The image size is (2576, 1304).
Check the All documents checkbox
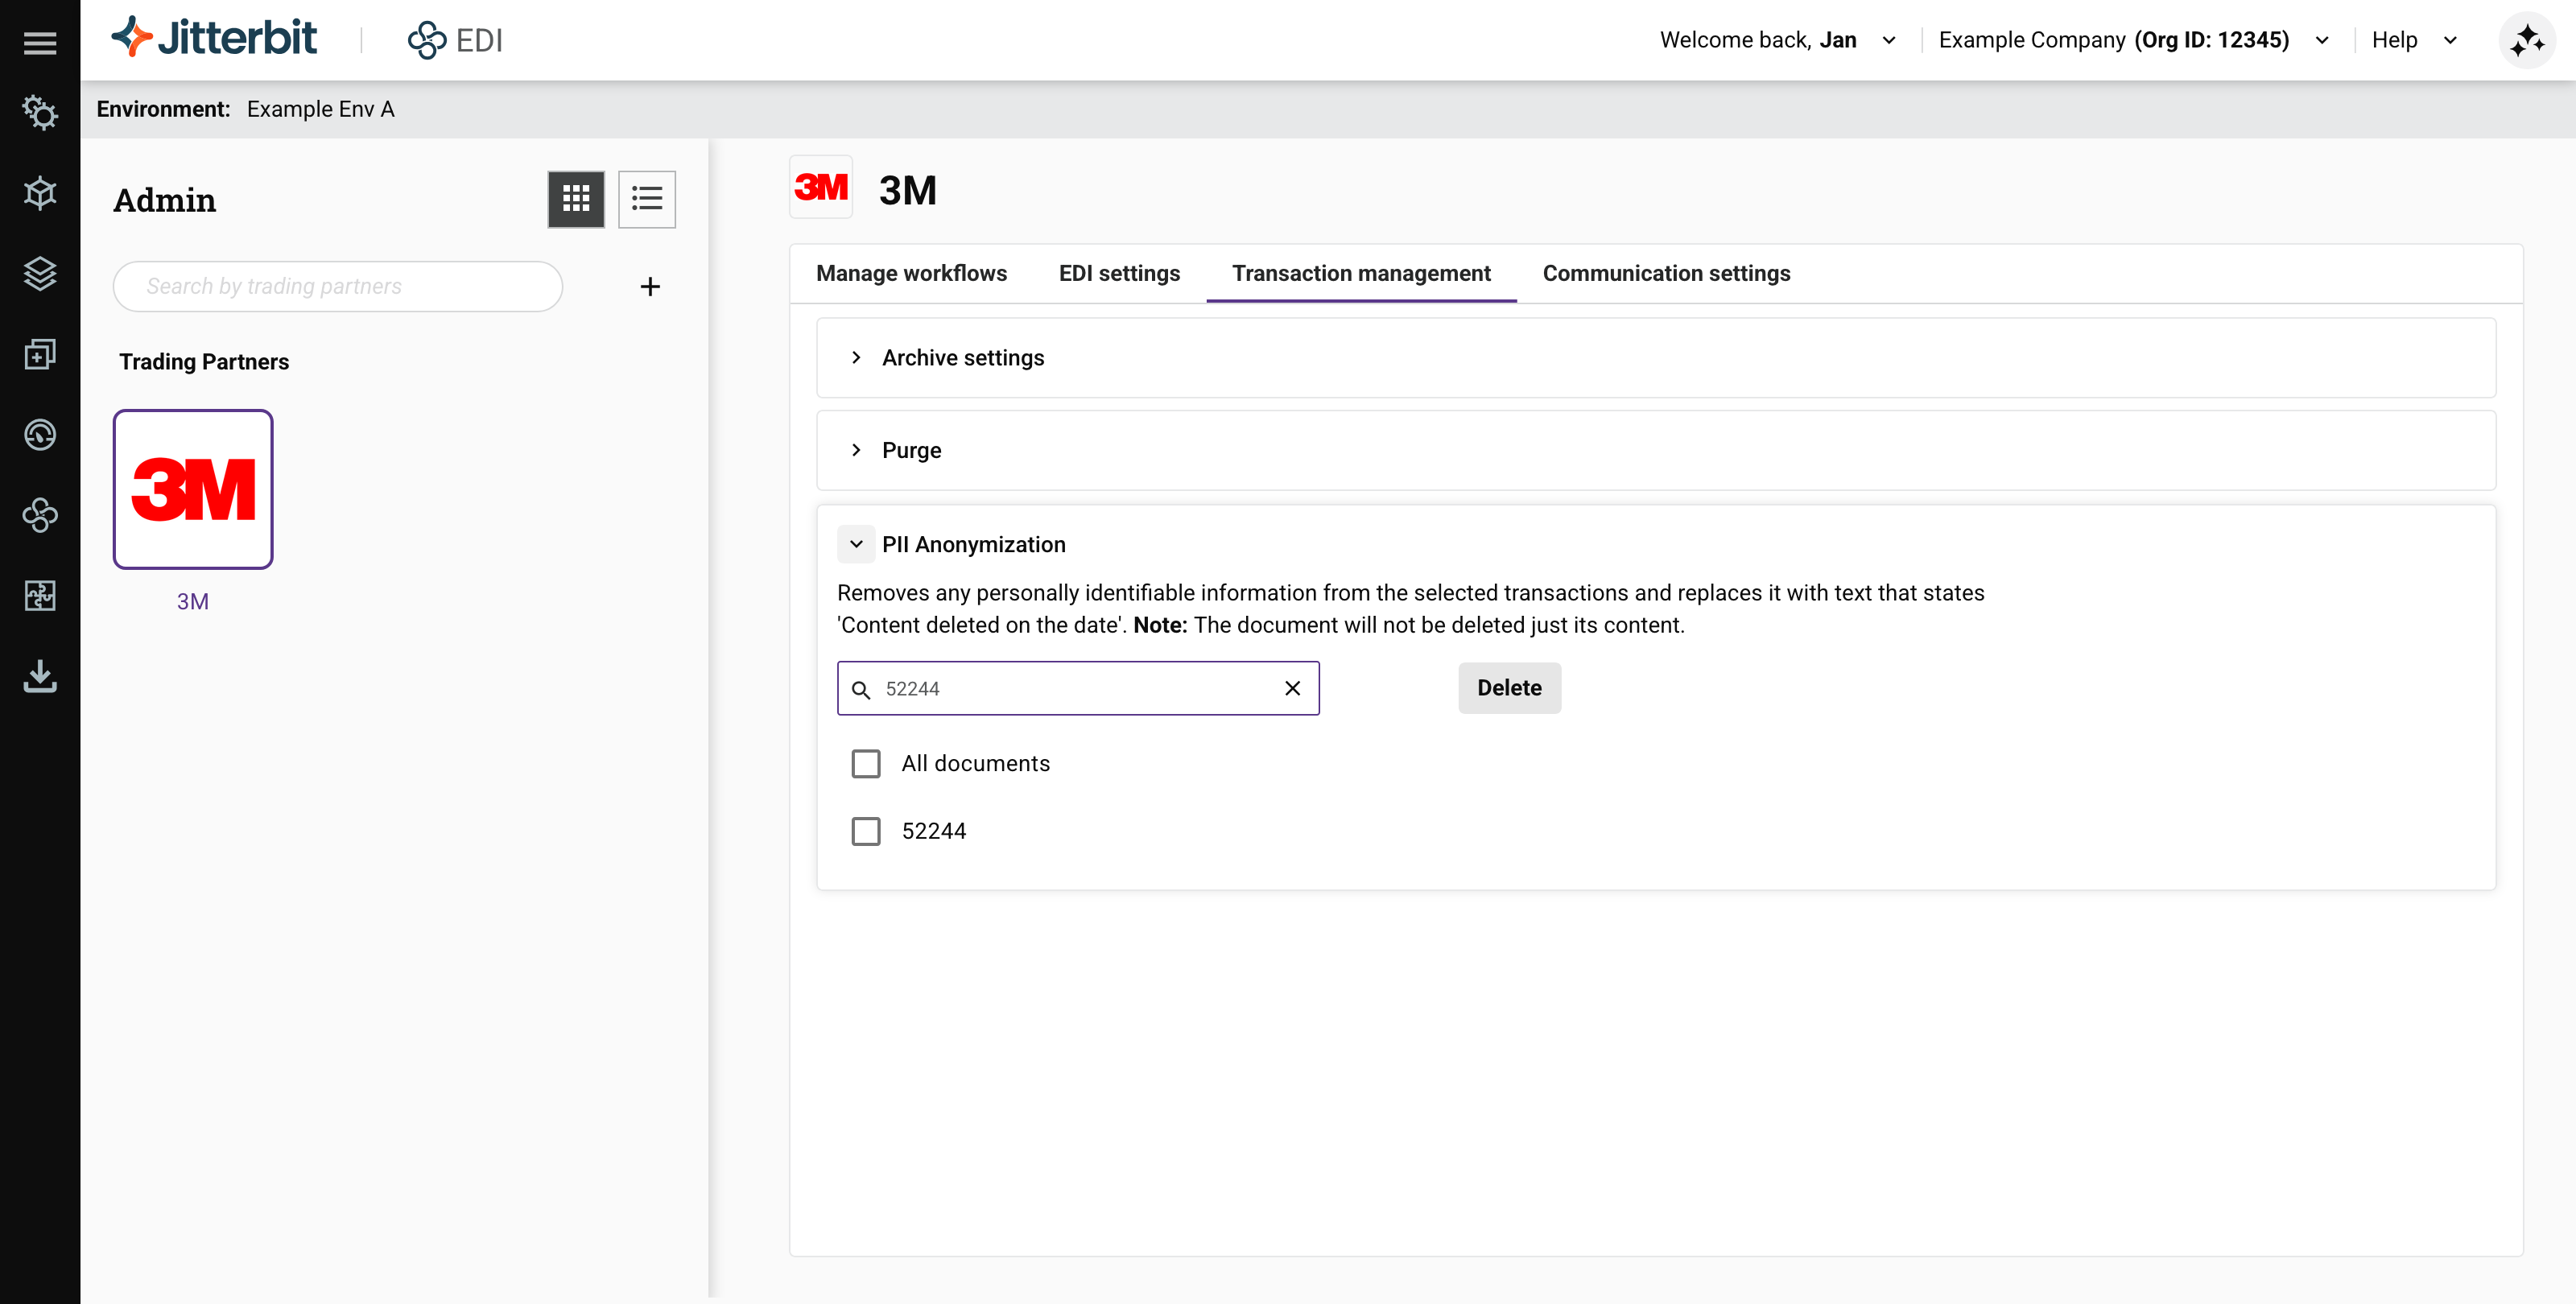[866, 764]
